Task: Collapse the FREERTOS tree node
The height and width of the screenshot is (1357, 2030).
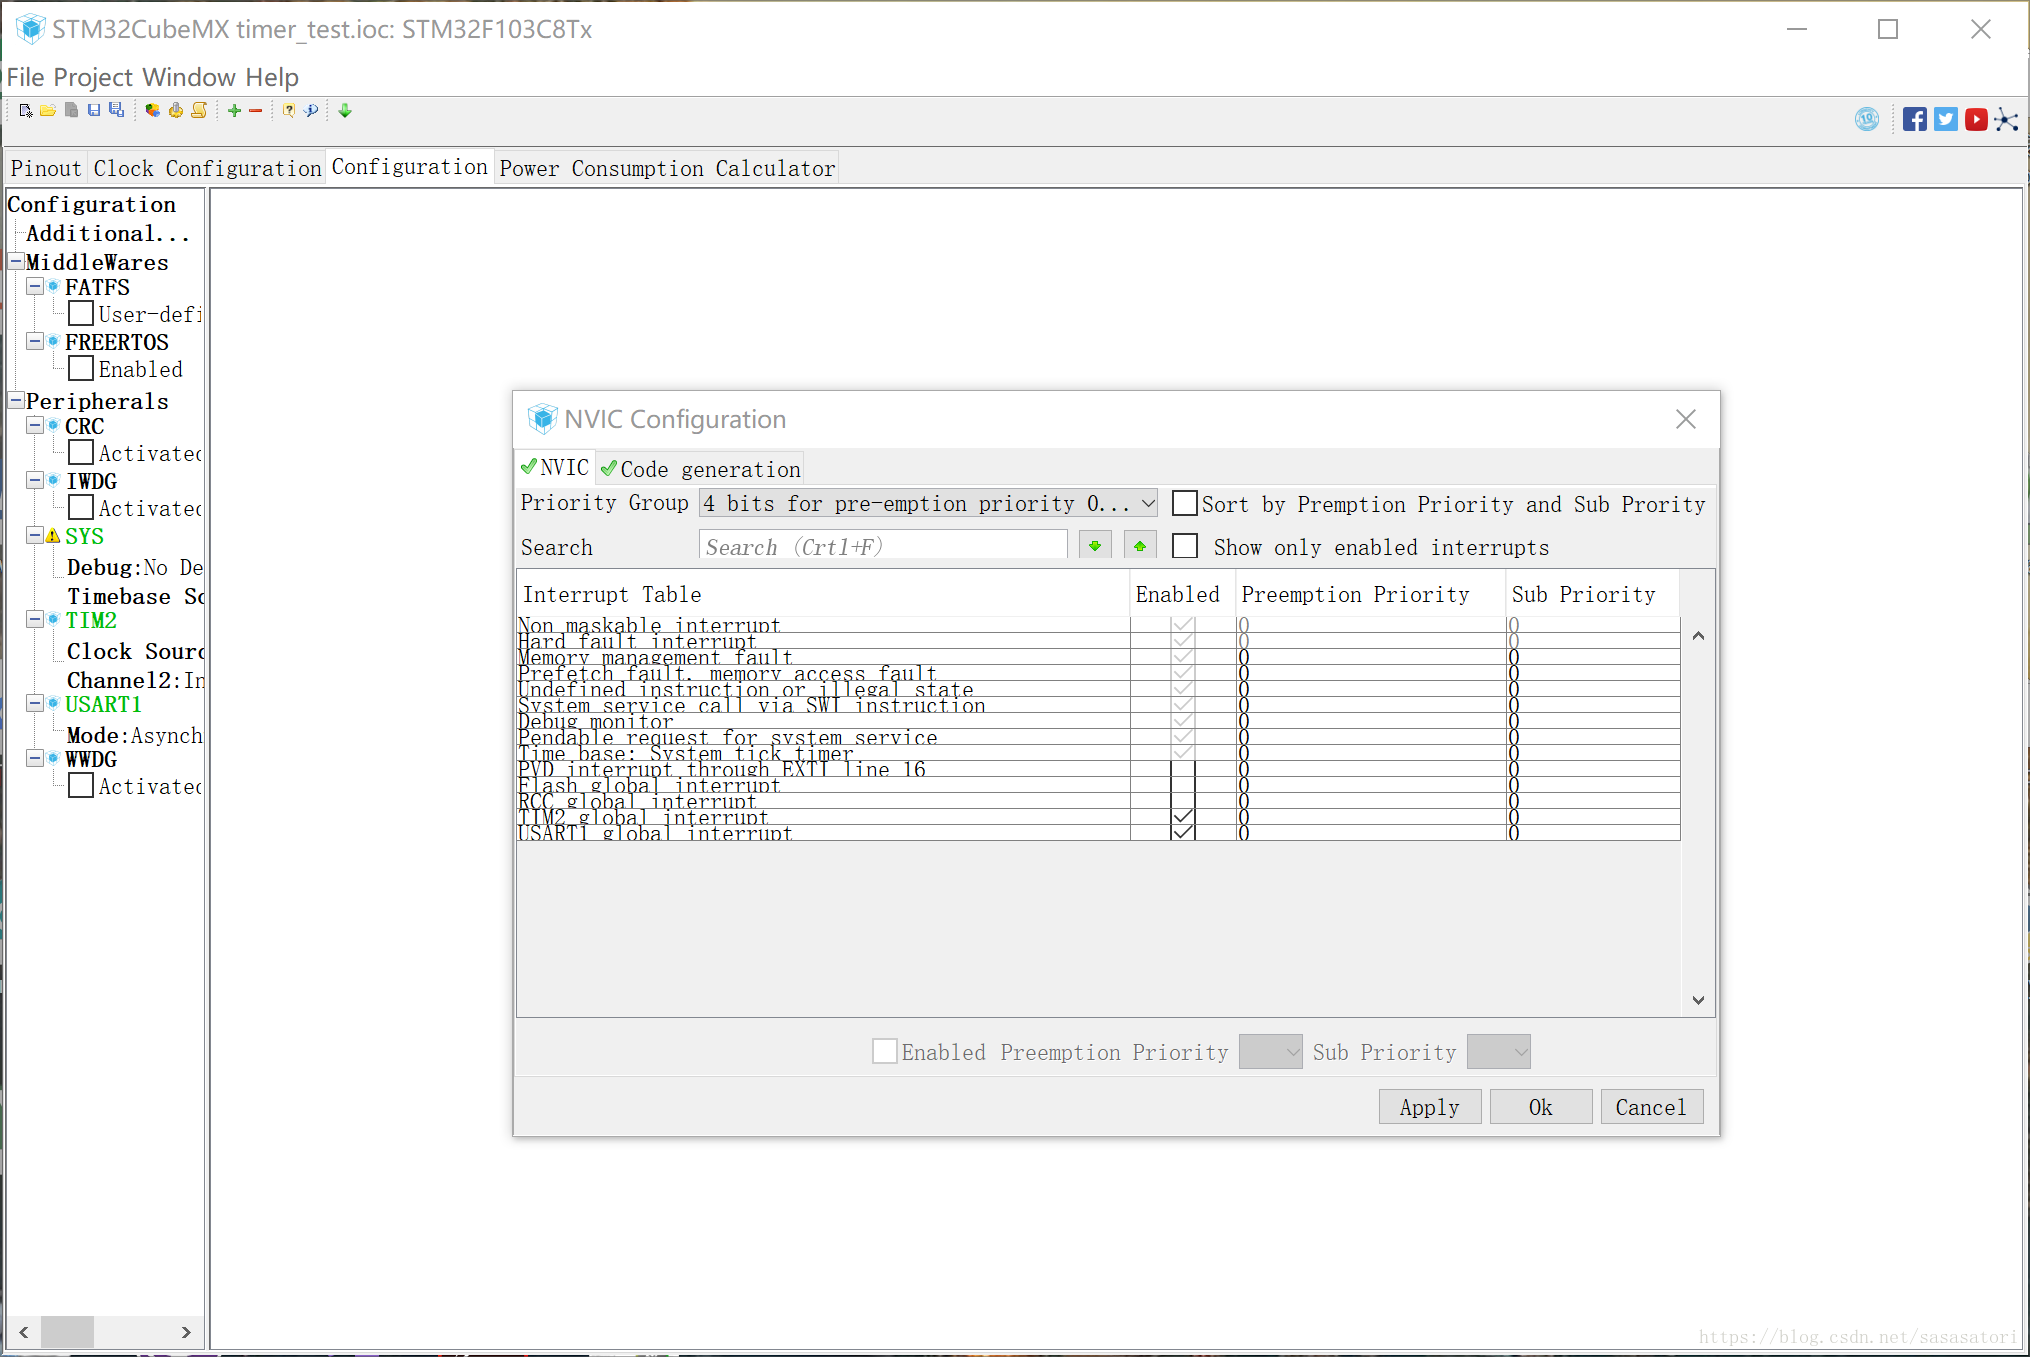Action: pyautogui.click(x=35, y=341)
